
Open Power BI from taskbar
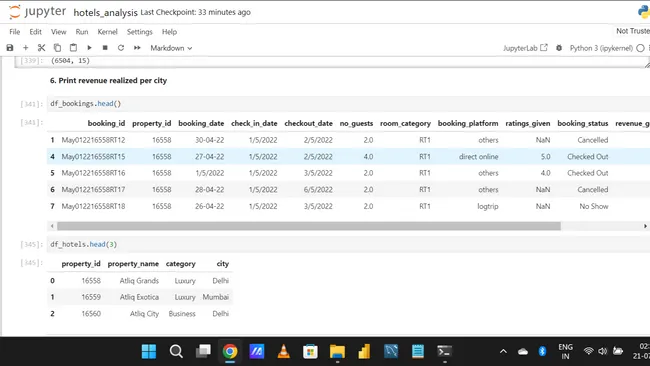[364, 351]
